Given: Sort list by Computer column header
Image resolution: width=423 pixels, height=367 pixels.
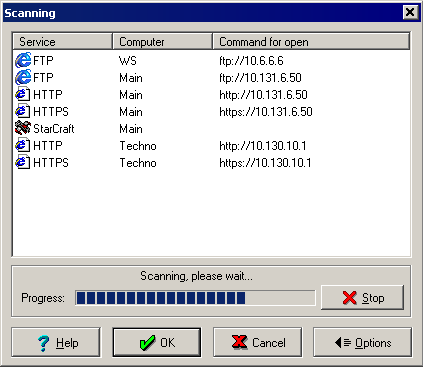Looking at the screenshot, I should coord(163,42).
